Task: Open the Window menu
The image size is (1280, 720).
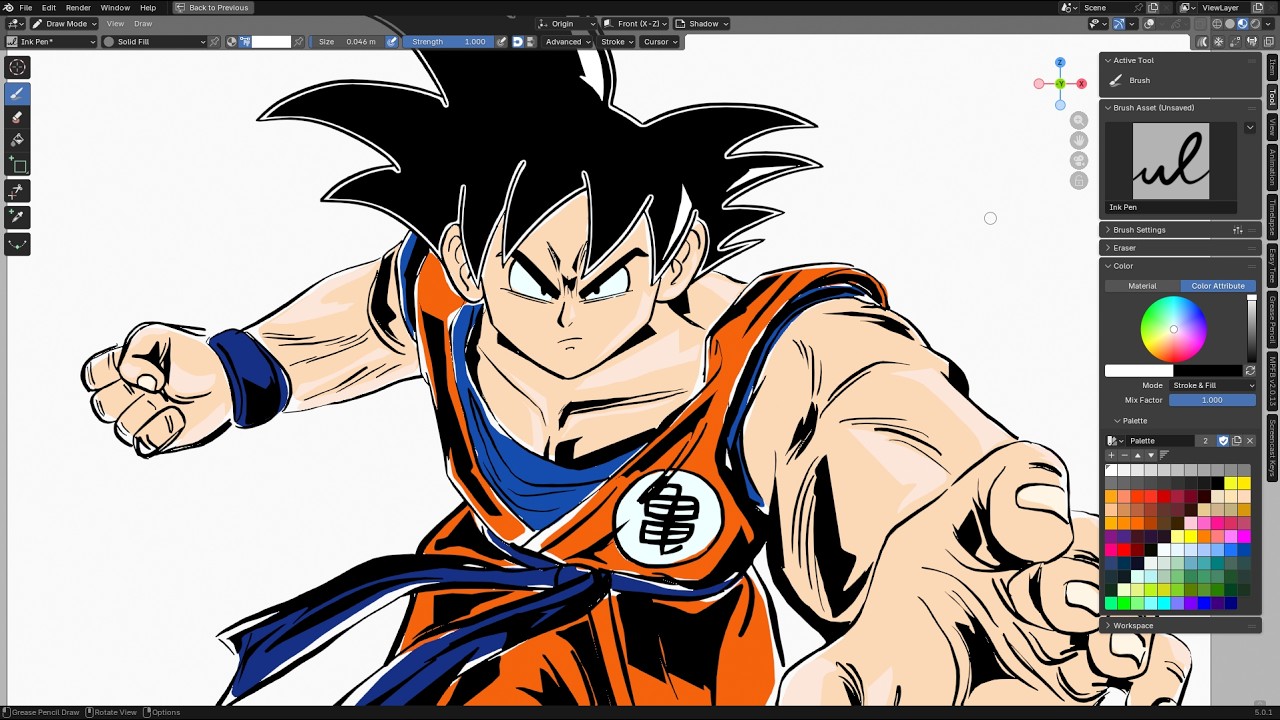Action: [x=115, y=7]
